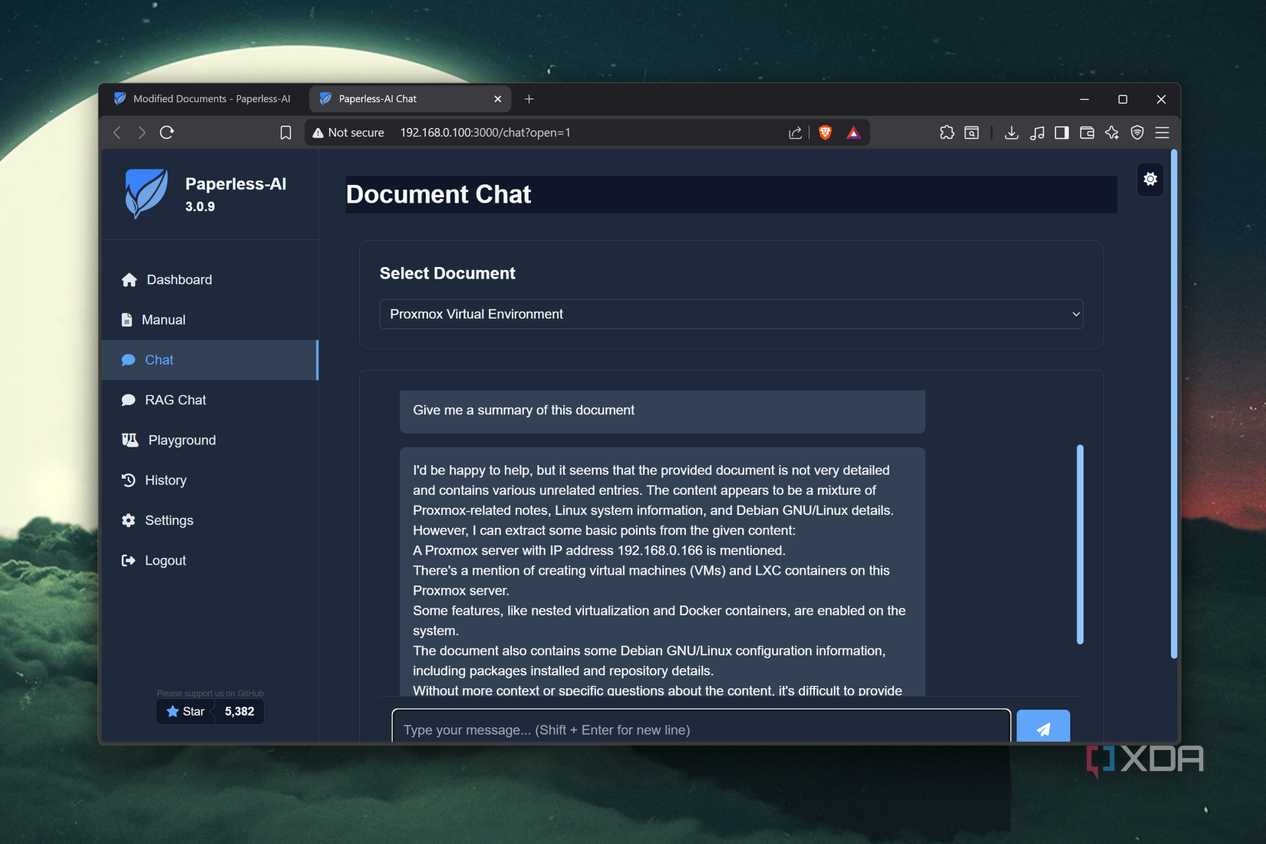Image resolution: width=1266 pixels, height=844 pixels.
Task: Click the music note playlist icon
Action: (1037, 132)
